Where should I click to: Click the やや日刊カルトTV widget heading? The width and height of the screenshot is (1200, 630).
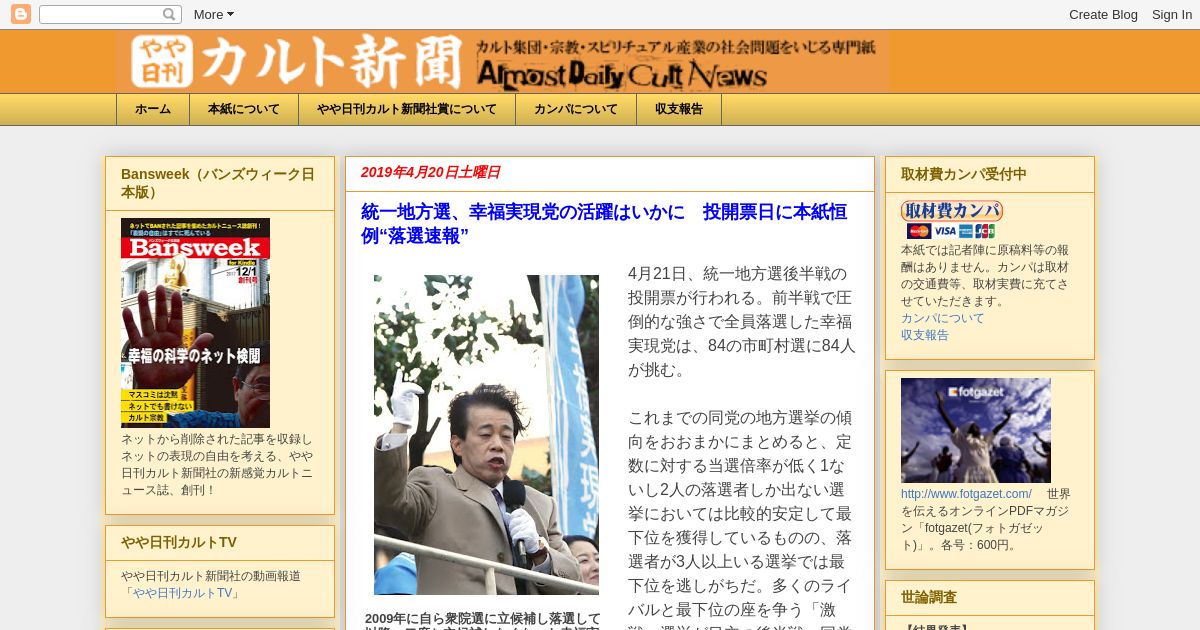pyautogui.click(x=179, y=542)
